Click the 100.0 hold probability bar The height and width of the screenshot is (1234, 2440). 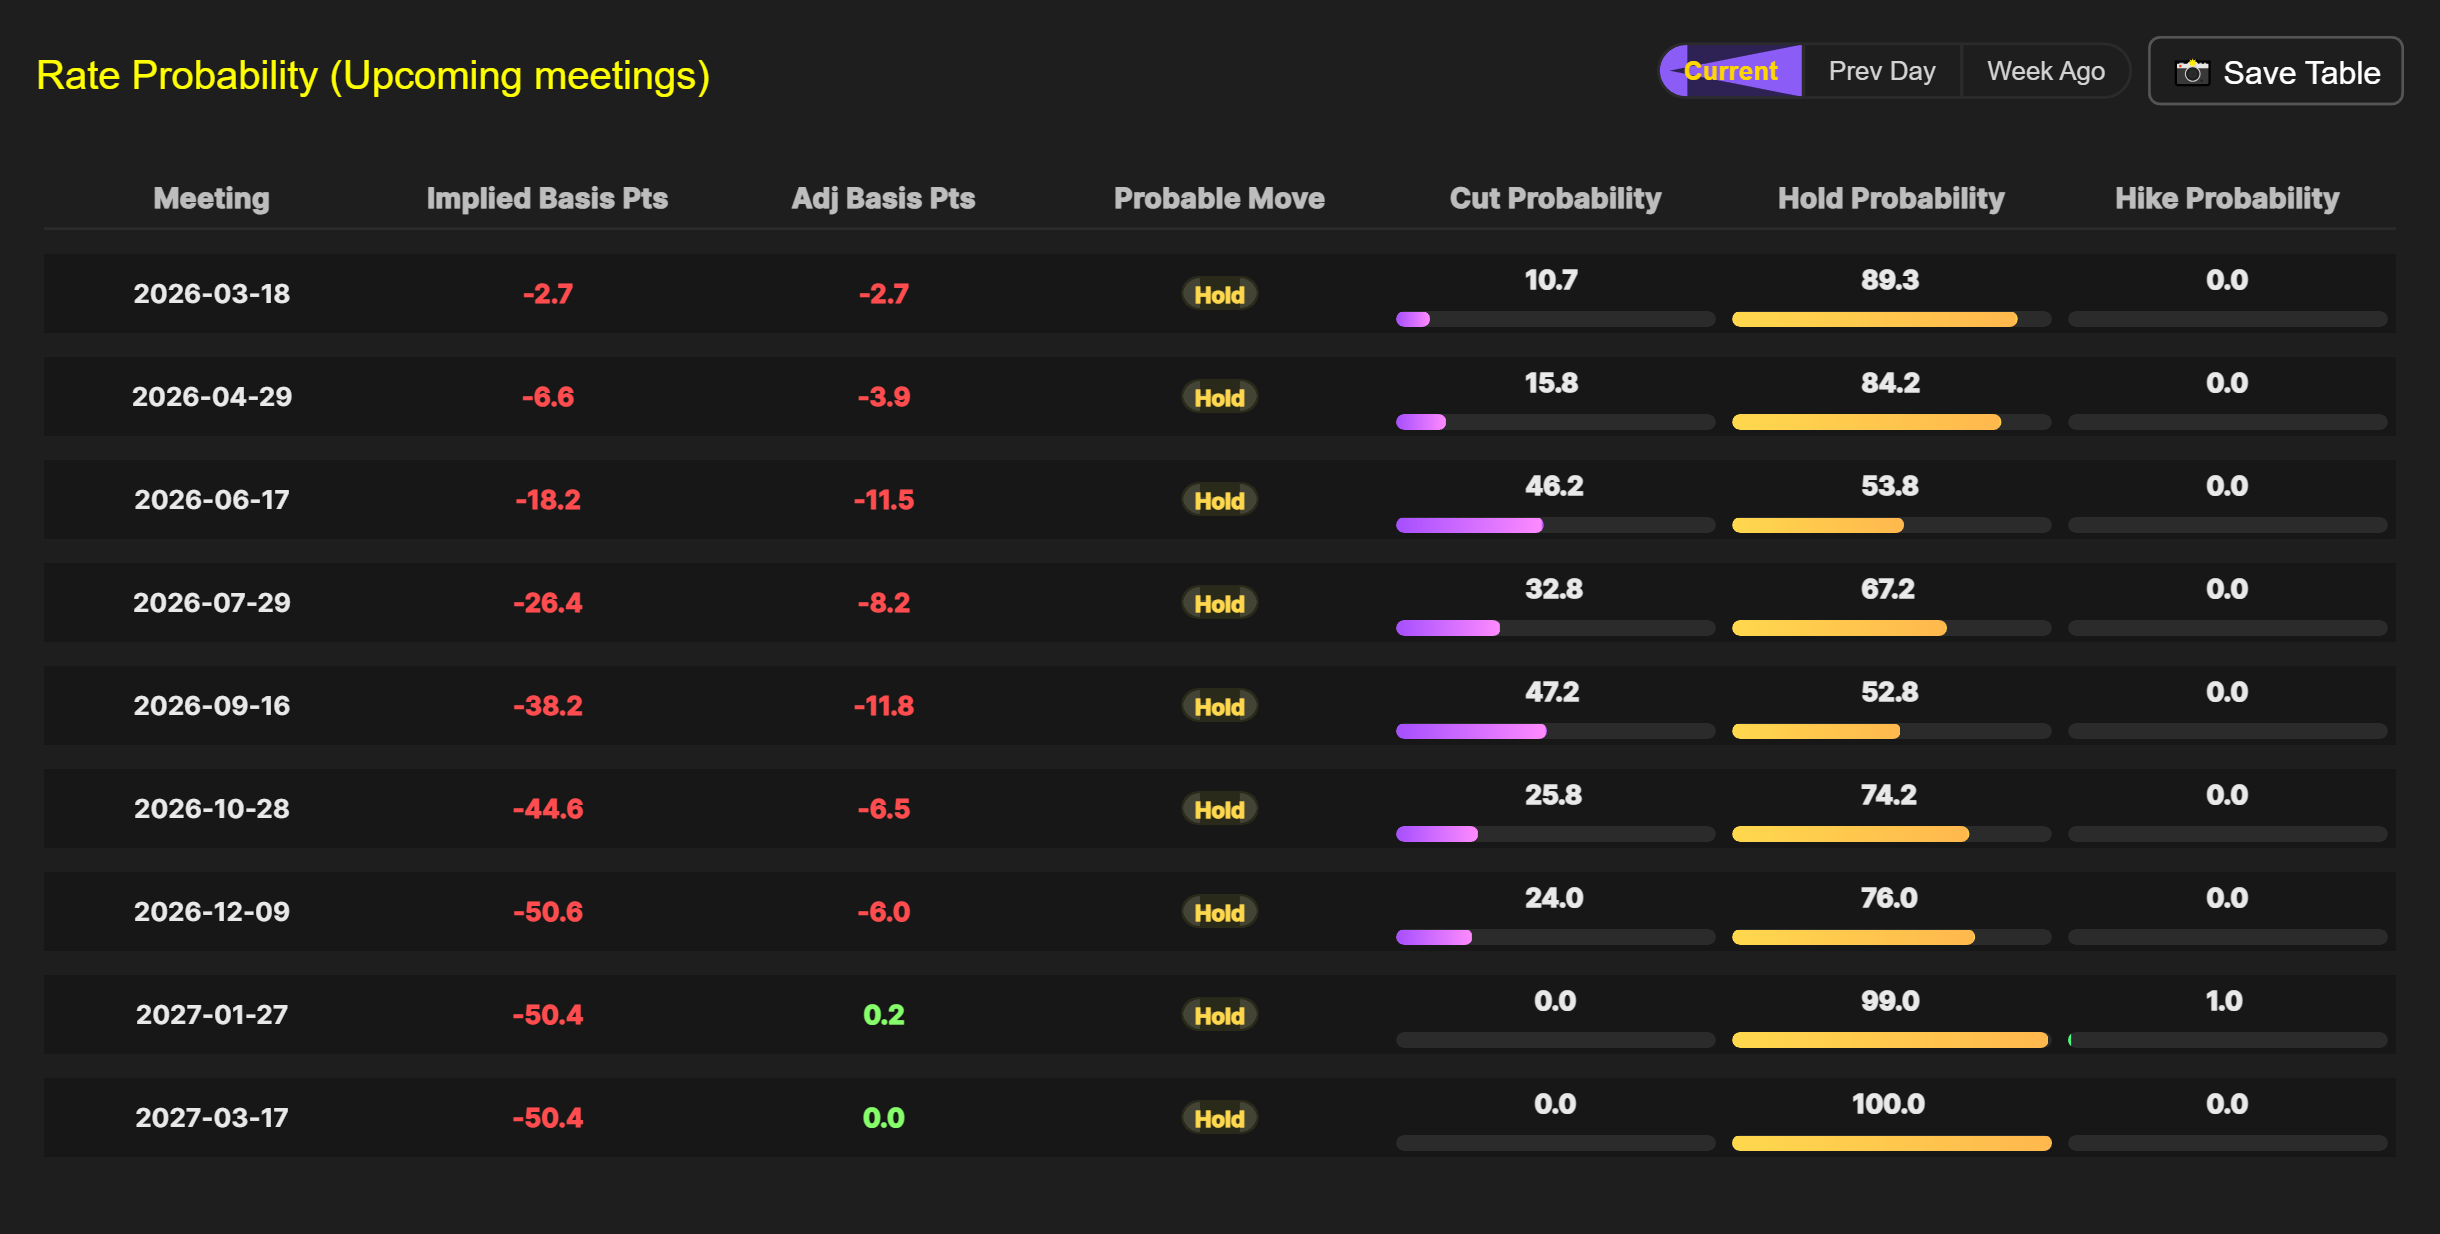pos(1891,1143)
